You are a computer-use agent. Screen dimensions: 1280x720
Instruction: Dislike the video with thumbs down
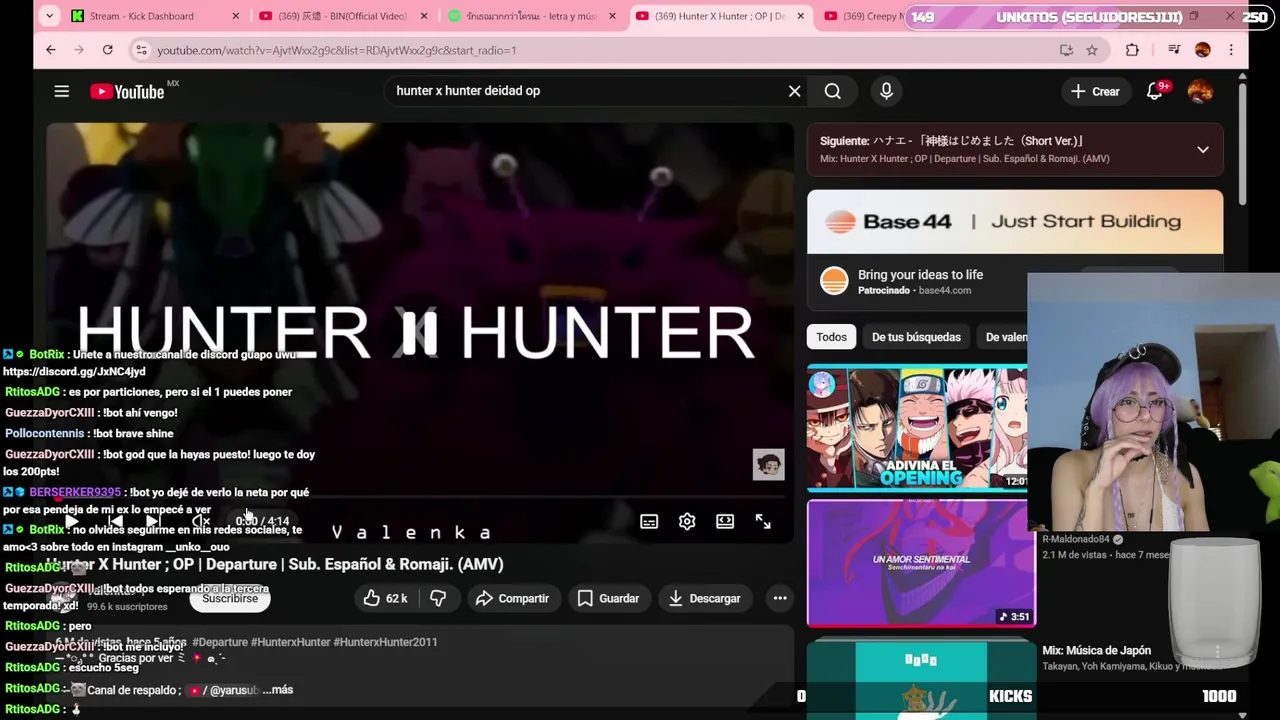click(438, 598)
